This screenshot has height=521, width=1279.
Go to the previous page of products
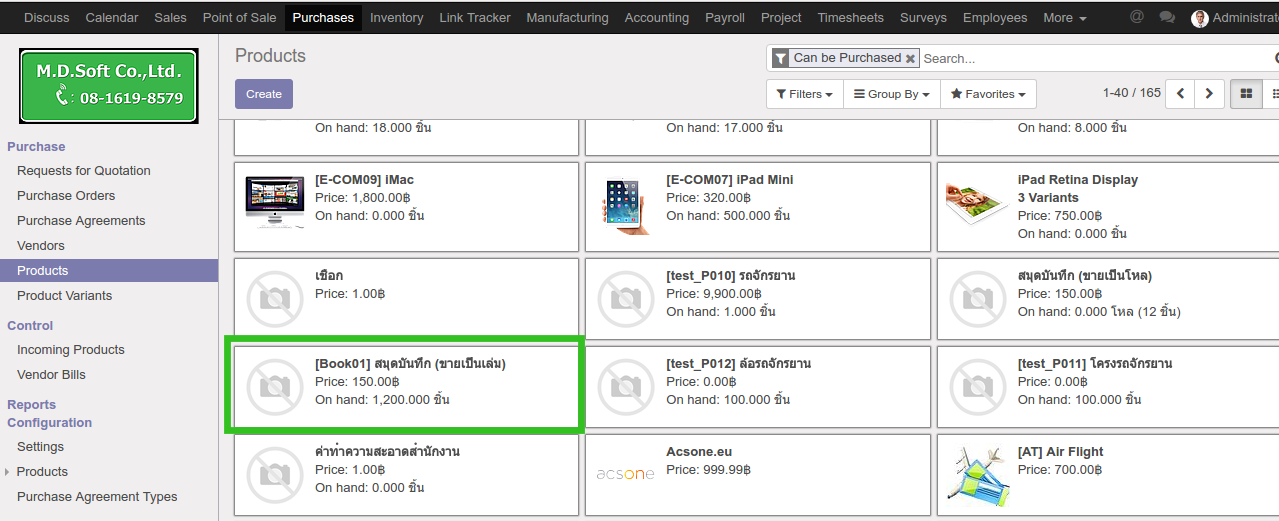pyautogui.click(x=1181, y=94)
